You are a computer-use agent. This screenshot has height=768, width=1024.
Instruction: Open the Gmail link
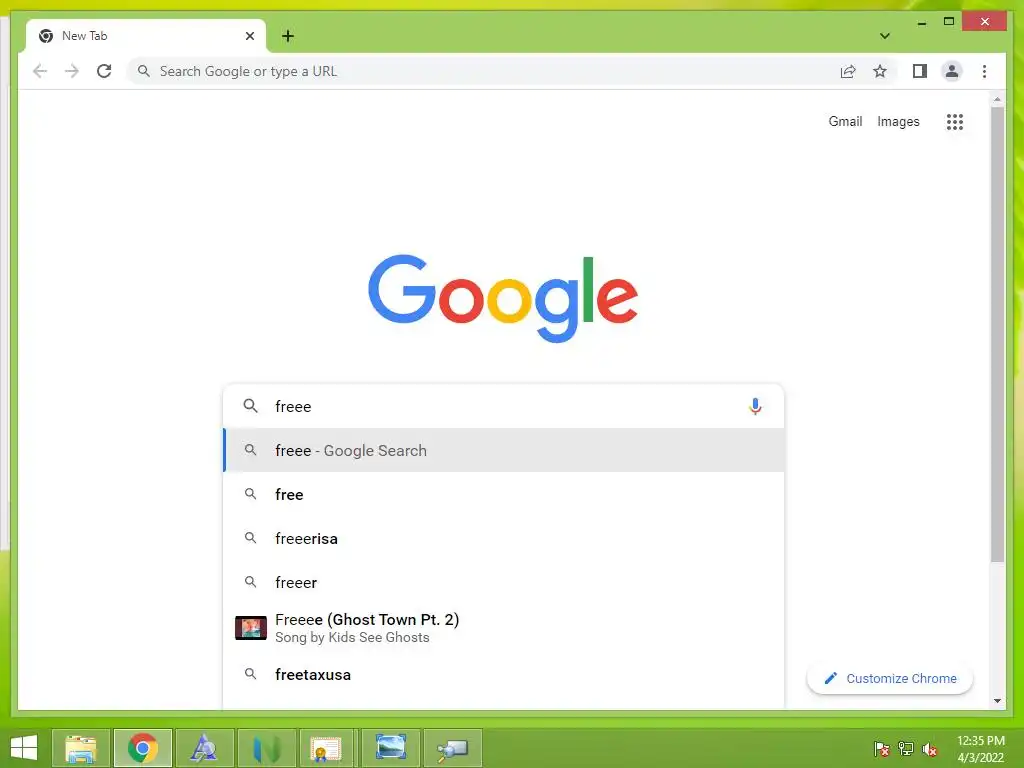point(845,121)
